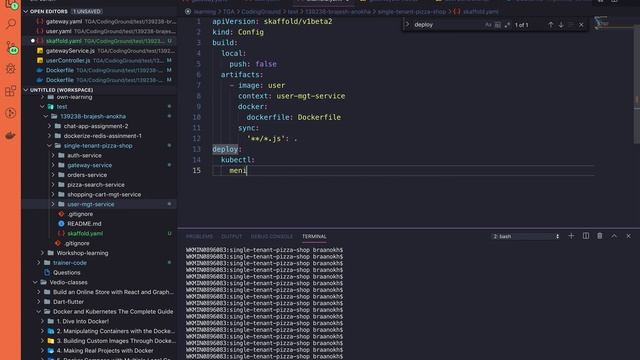Click the play-circle icon in activity bar
Screen dimensions: 640x360
(11, 113)
